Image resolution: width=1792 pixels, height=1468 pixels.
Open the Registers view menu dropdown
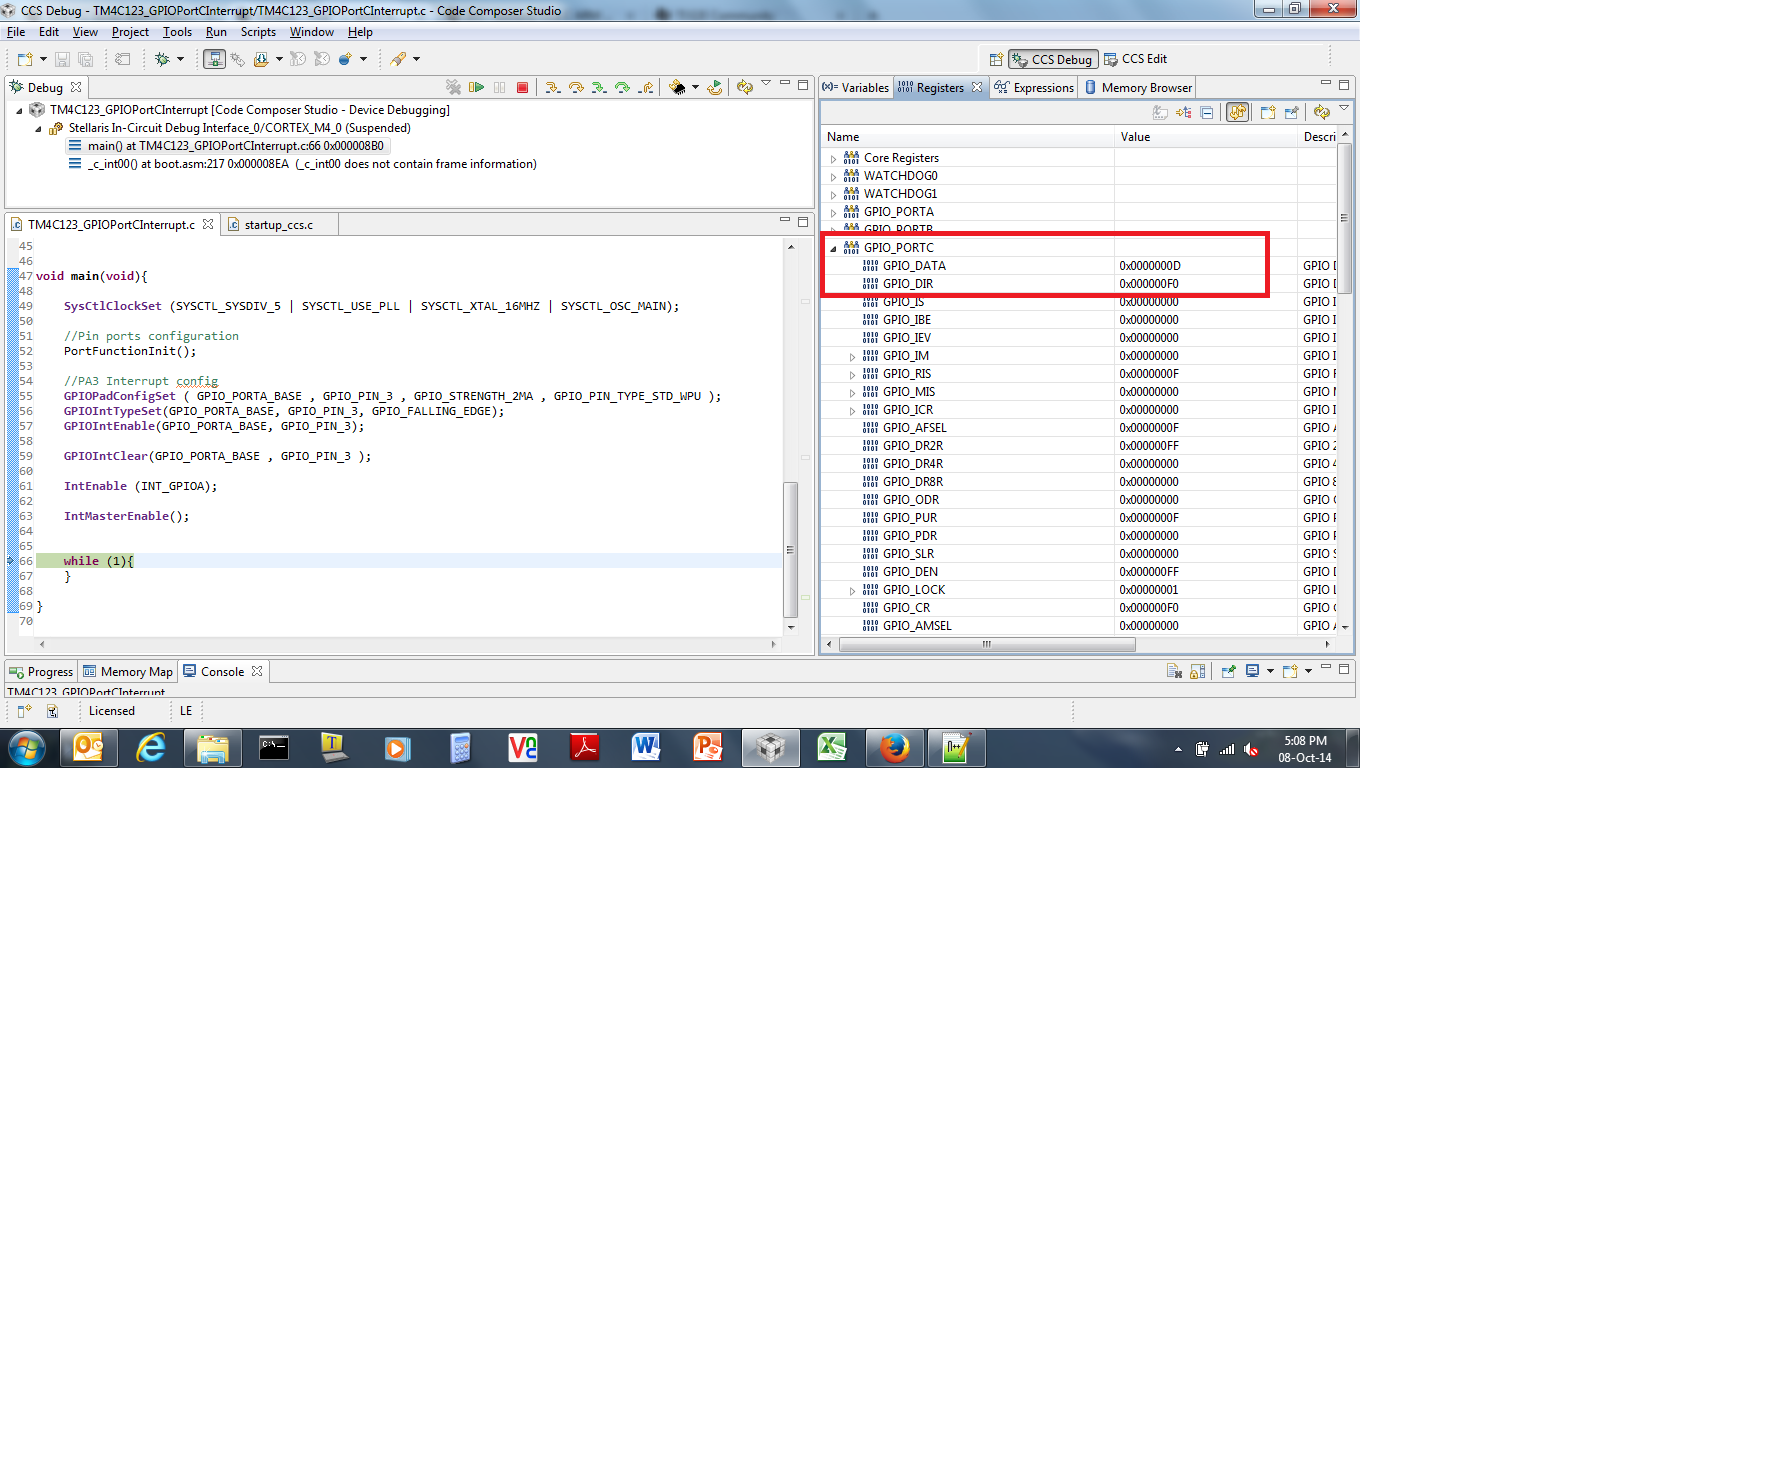click(x=1344, y=109)
